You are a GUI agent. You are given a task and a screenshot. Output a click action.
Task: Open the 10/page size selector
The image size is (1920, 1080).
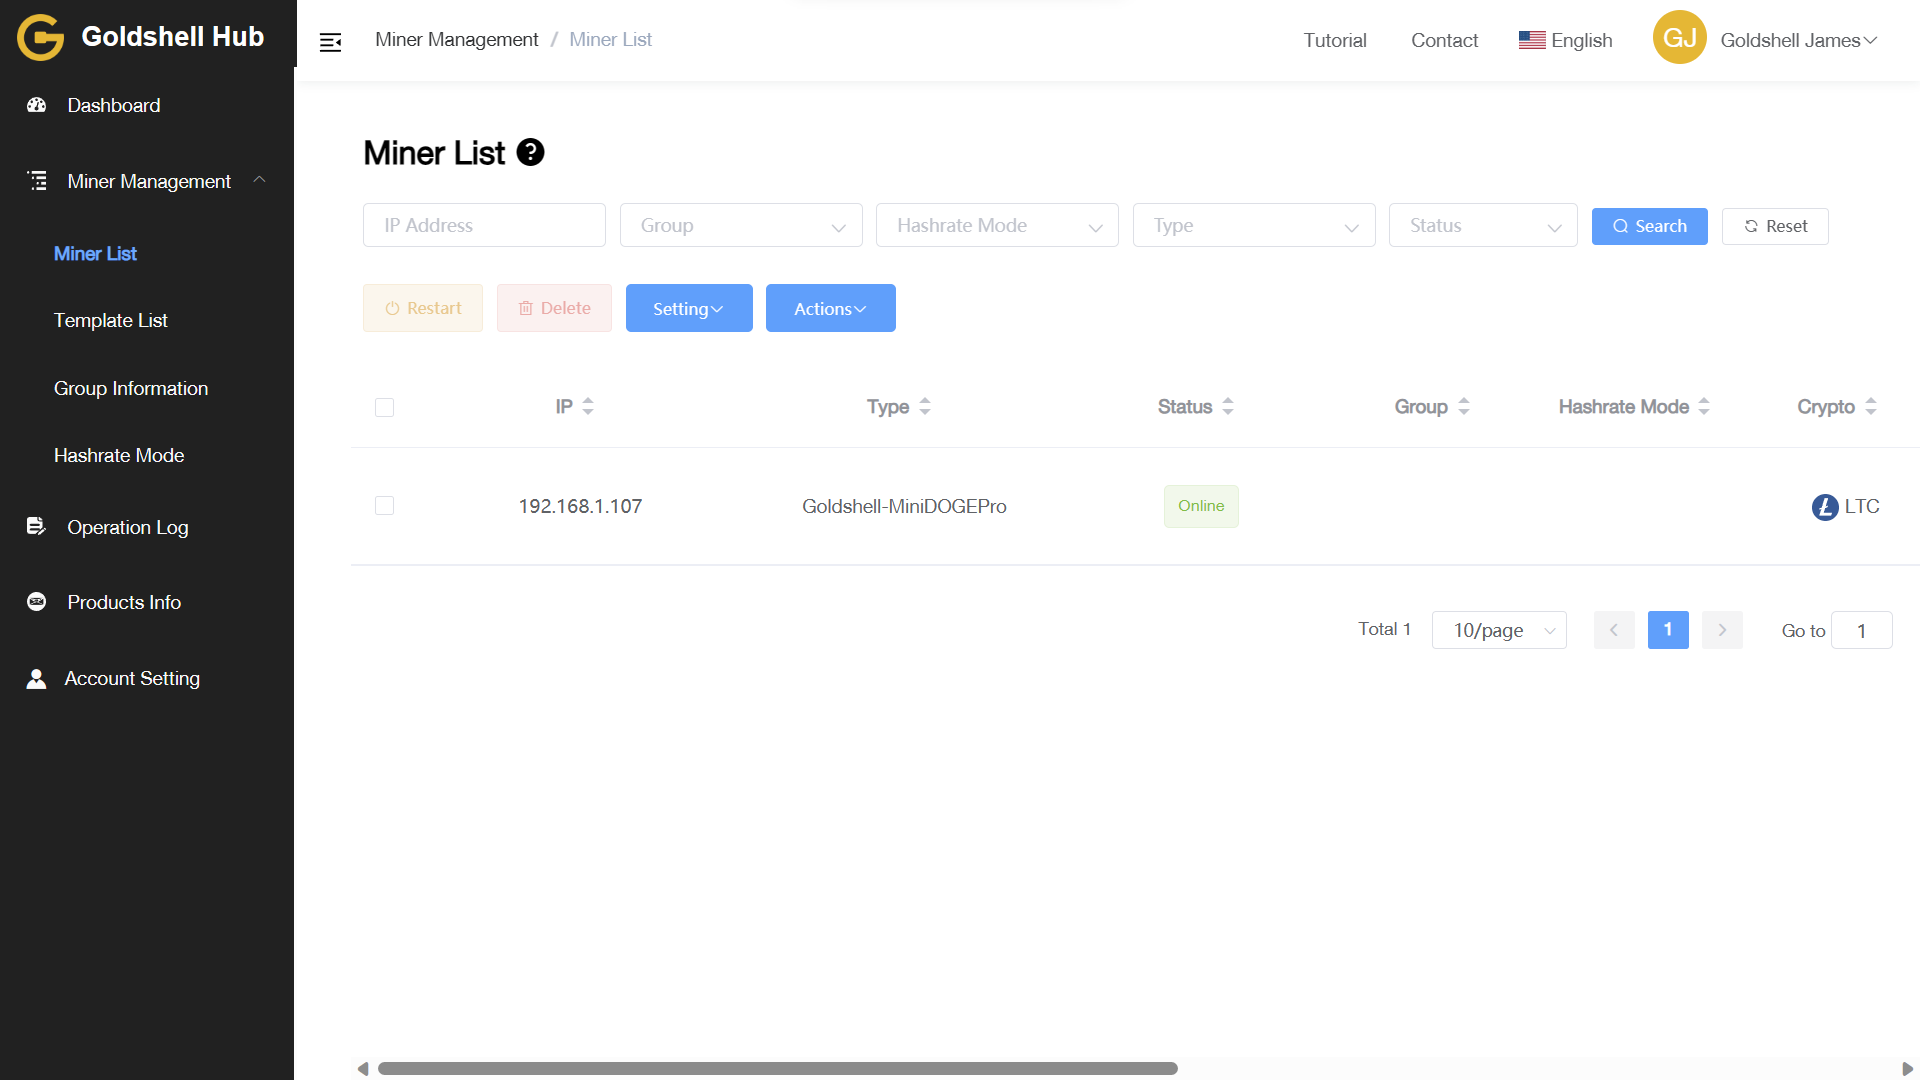click(1498, 630)
